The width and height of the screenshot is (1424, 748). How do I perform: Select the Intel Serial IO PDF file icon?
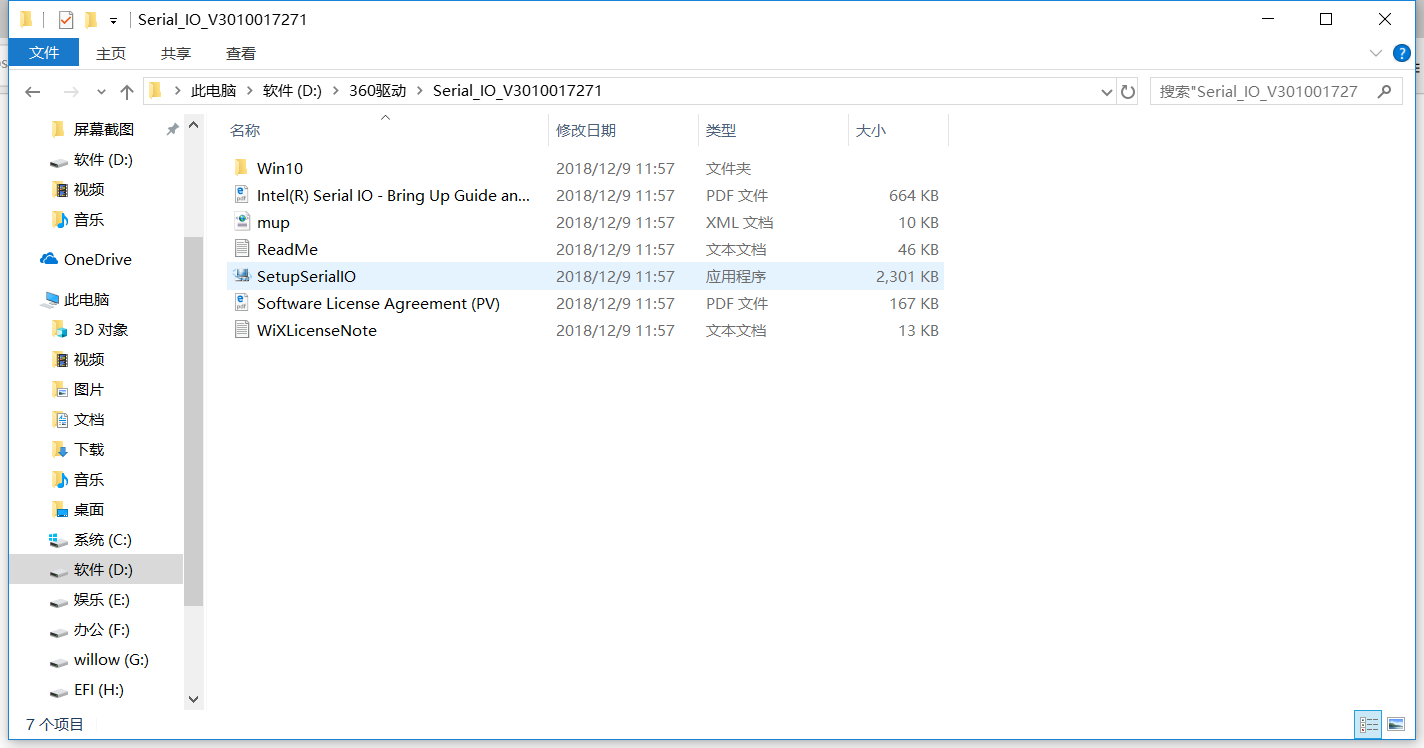[x=241, y=195]
